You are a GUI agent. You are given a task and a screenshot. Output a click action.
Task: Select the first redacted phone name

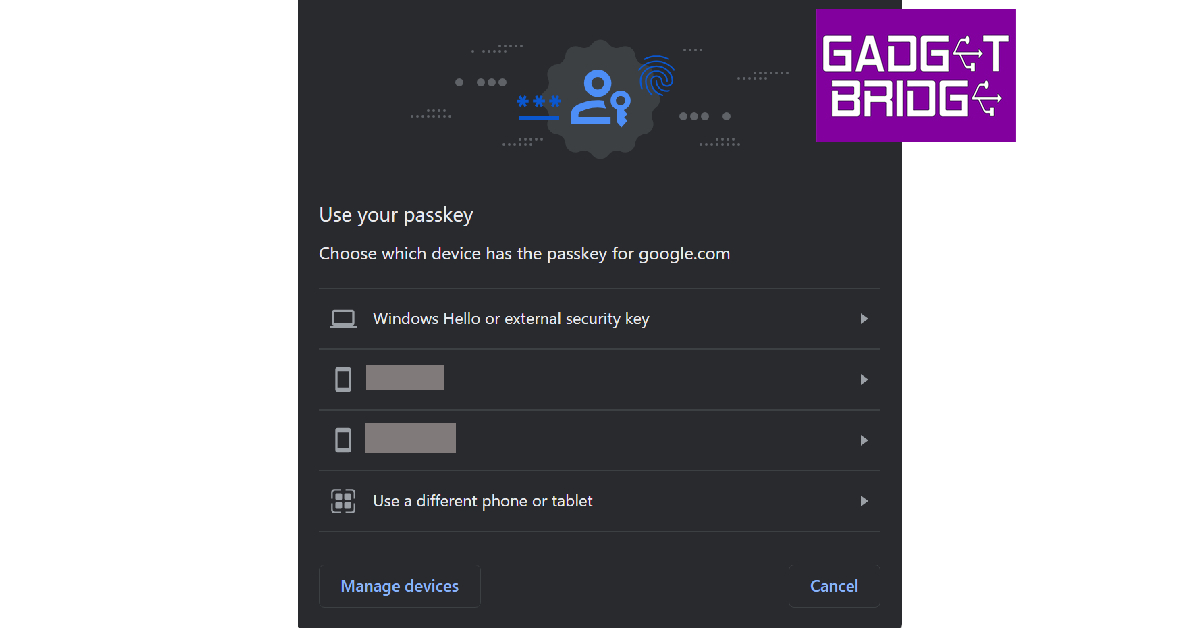(x=405, y=378)
